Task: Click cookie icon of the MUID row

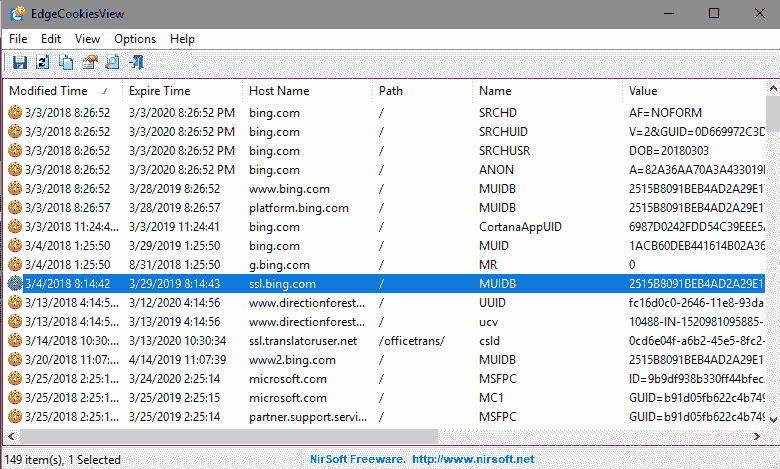Action: tap(15, 245)
